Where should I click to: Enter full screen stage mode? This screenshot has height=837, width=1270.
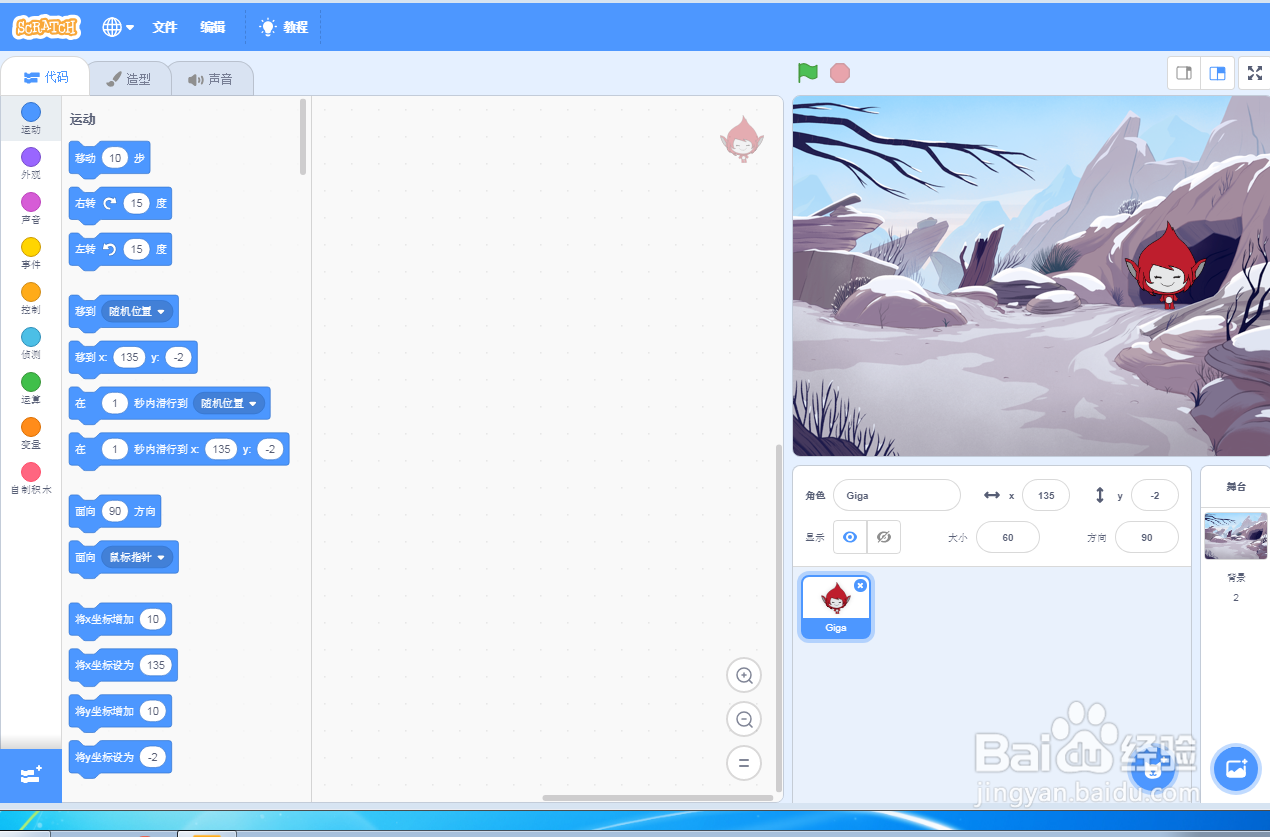[1255, 73]
